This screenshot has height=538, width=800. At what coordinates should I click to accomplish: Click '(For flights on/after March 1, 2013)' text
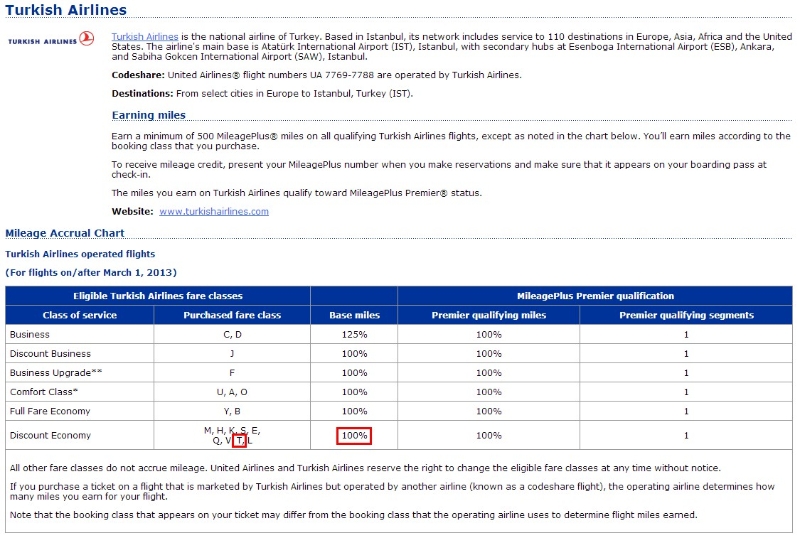pos(91,273)
